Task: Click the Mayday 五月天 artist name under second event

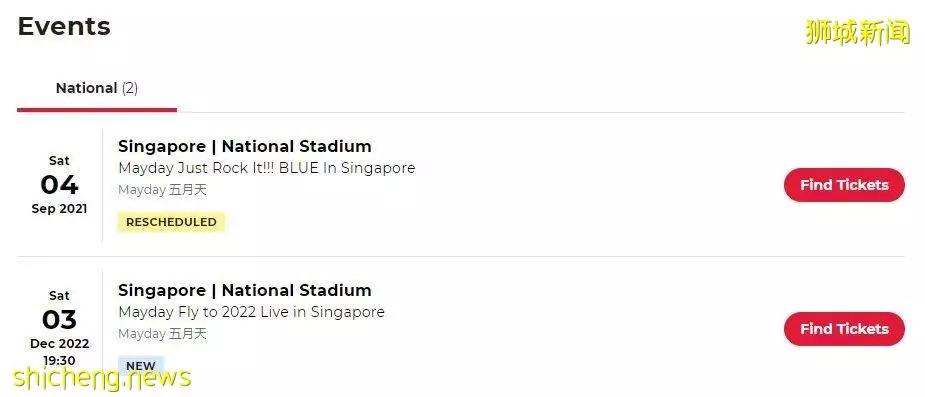Action: tap(162, 334)
